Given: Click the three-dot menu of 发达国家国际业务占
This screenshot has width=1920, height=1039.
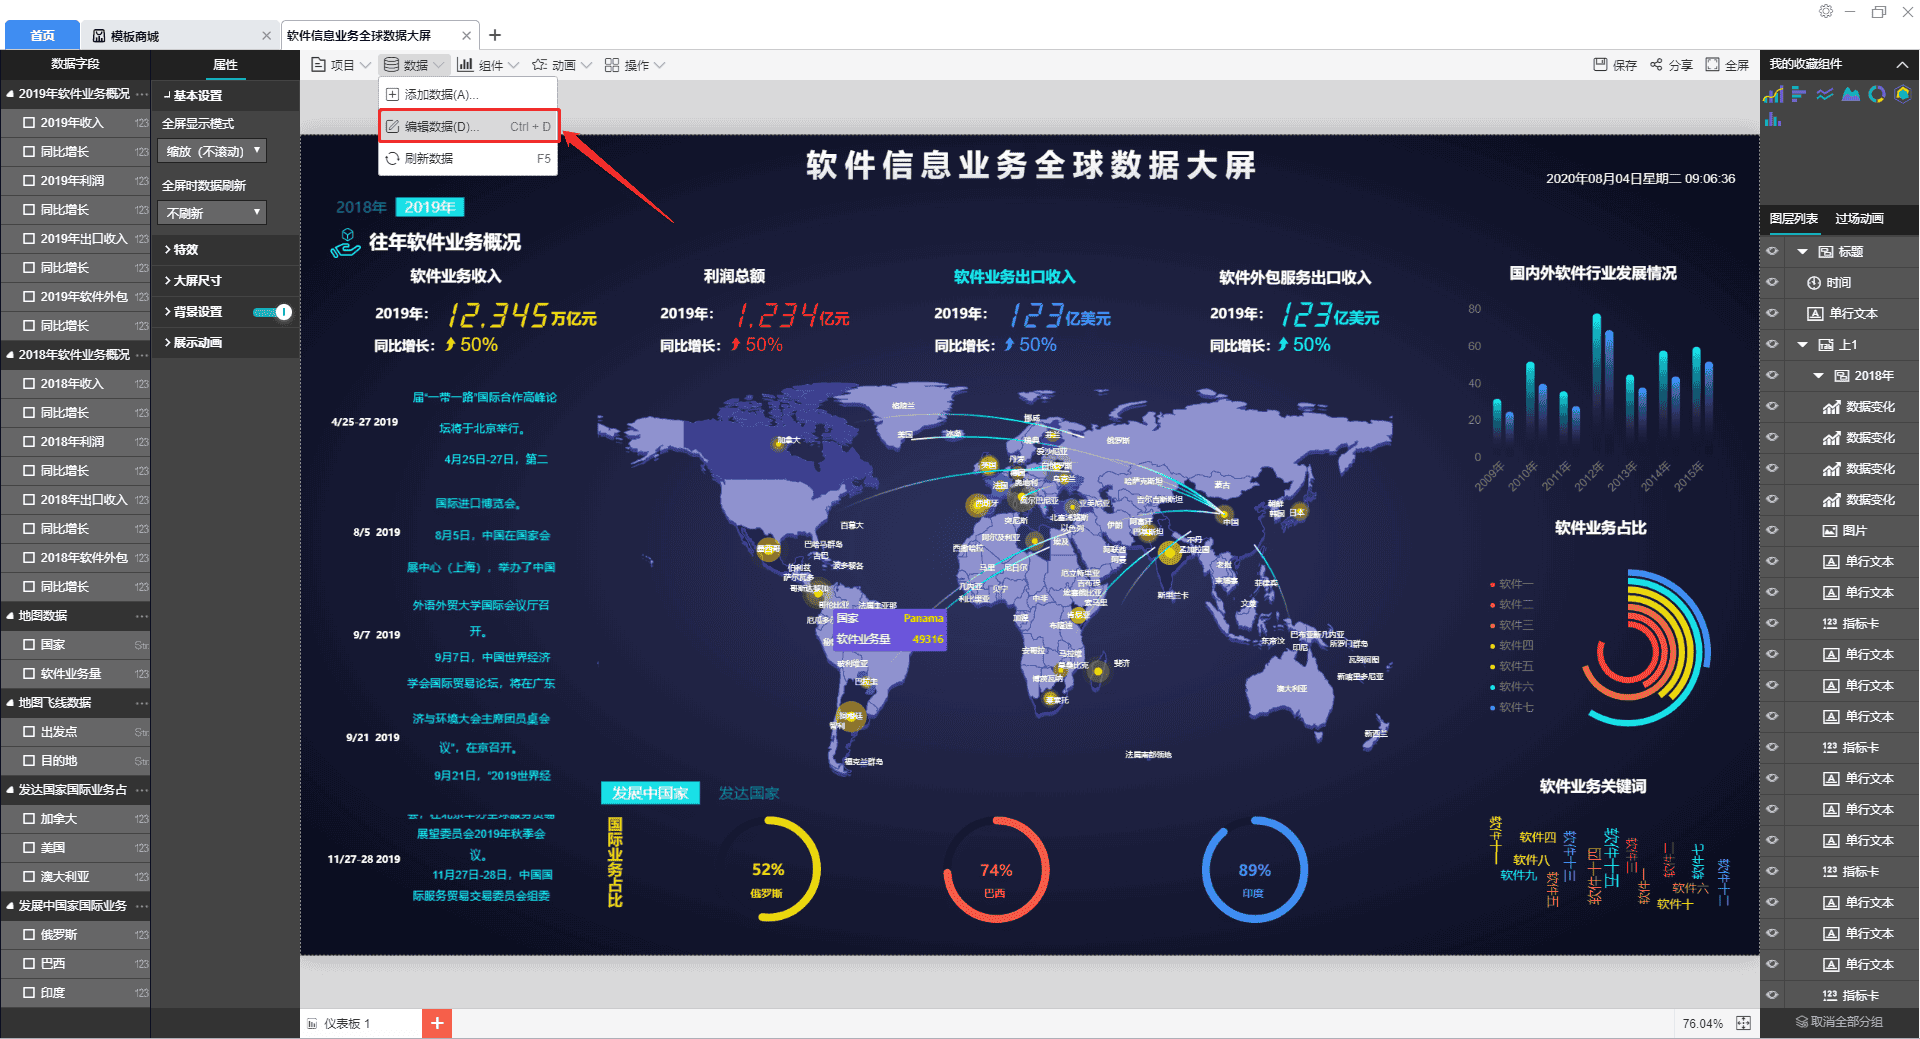Looking at the screenshot, I should tap(142, 790).
